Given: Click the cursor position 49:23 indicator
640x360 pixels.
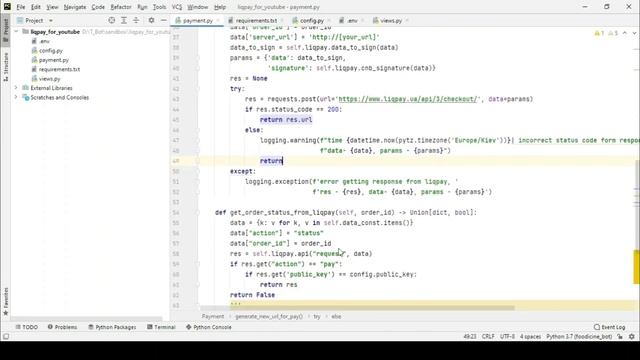Looking at the screenshot, I should click(470, 337).
